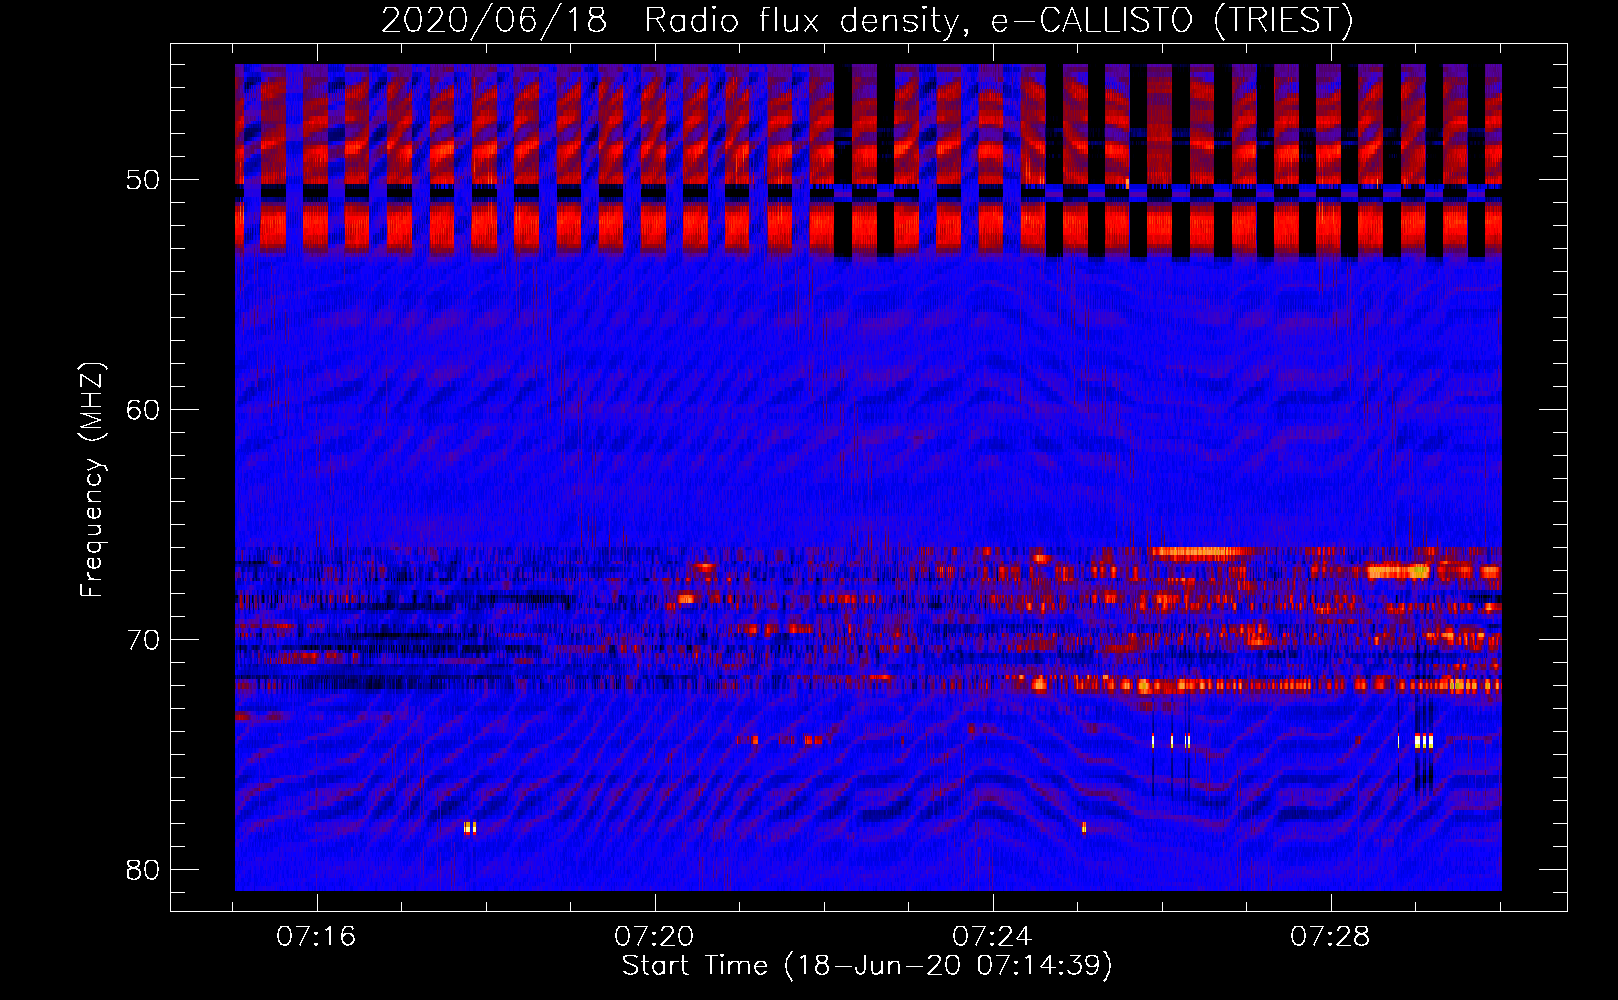Viewport: 1618px width, 1000px height.
Task: Click the 07:28 time tick label
Action: tap(1331, 937)
